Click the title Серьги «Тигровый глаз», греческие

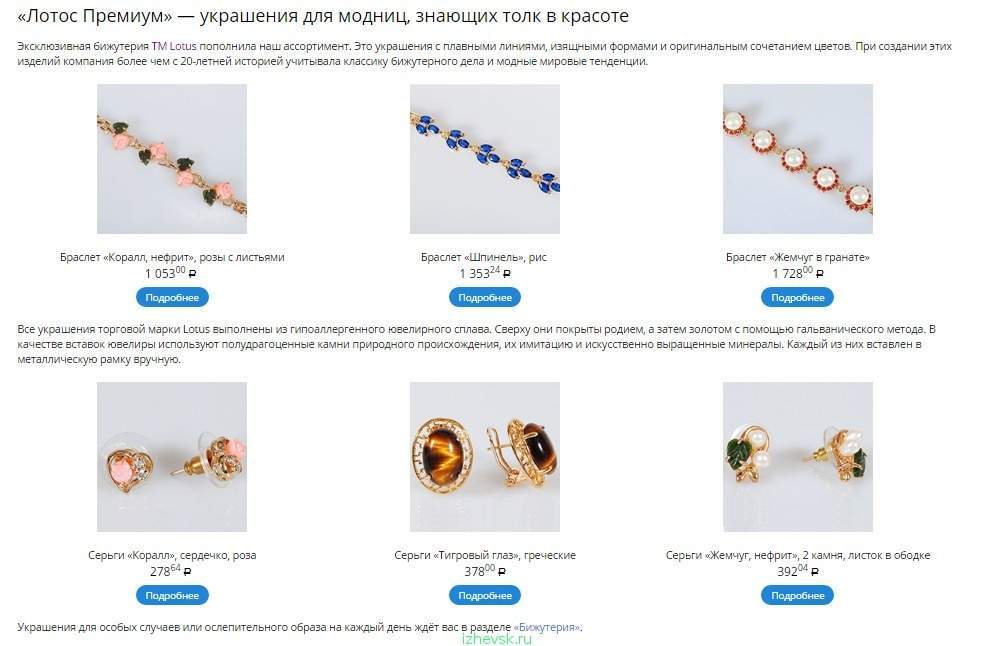pyautogui.click(x=485, y=555)
